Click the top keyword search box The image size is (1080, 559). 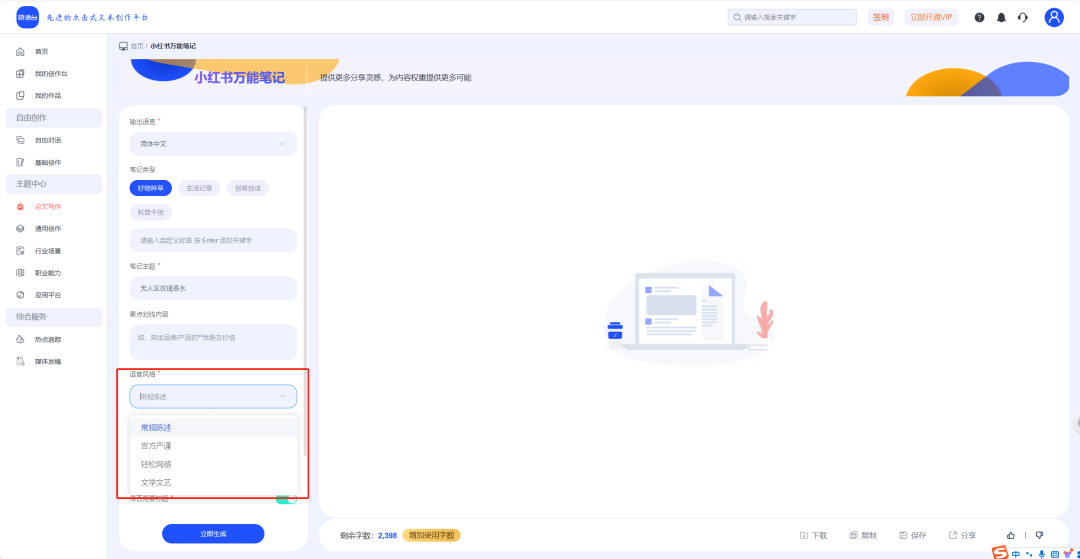coord(792,17)
